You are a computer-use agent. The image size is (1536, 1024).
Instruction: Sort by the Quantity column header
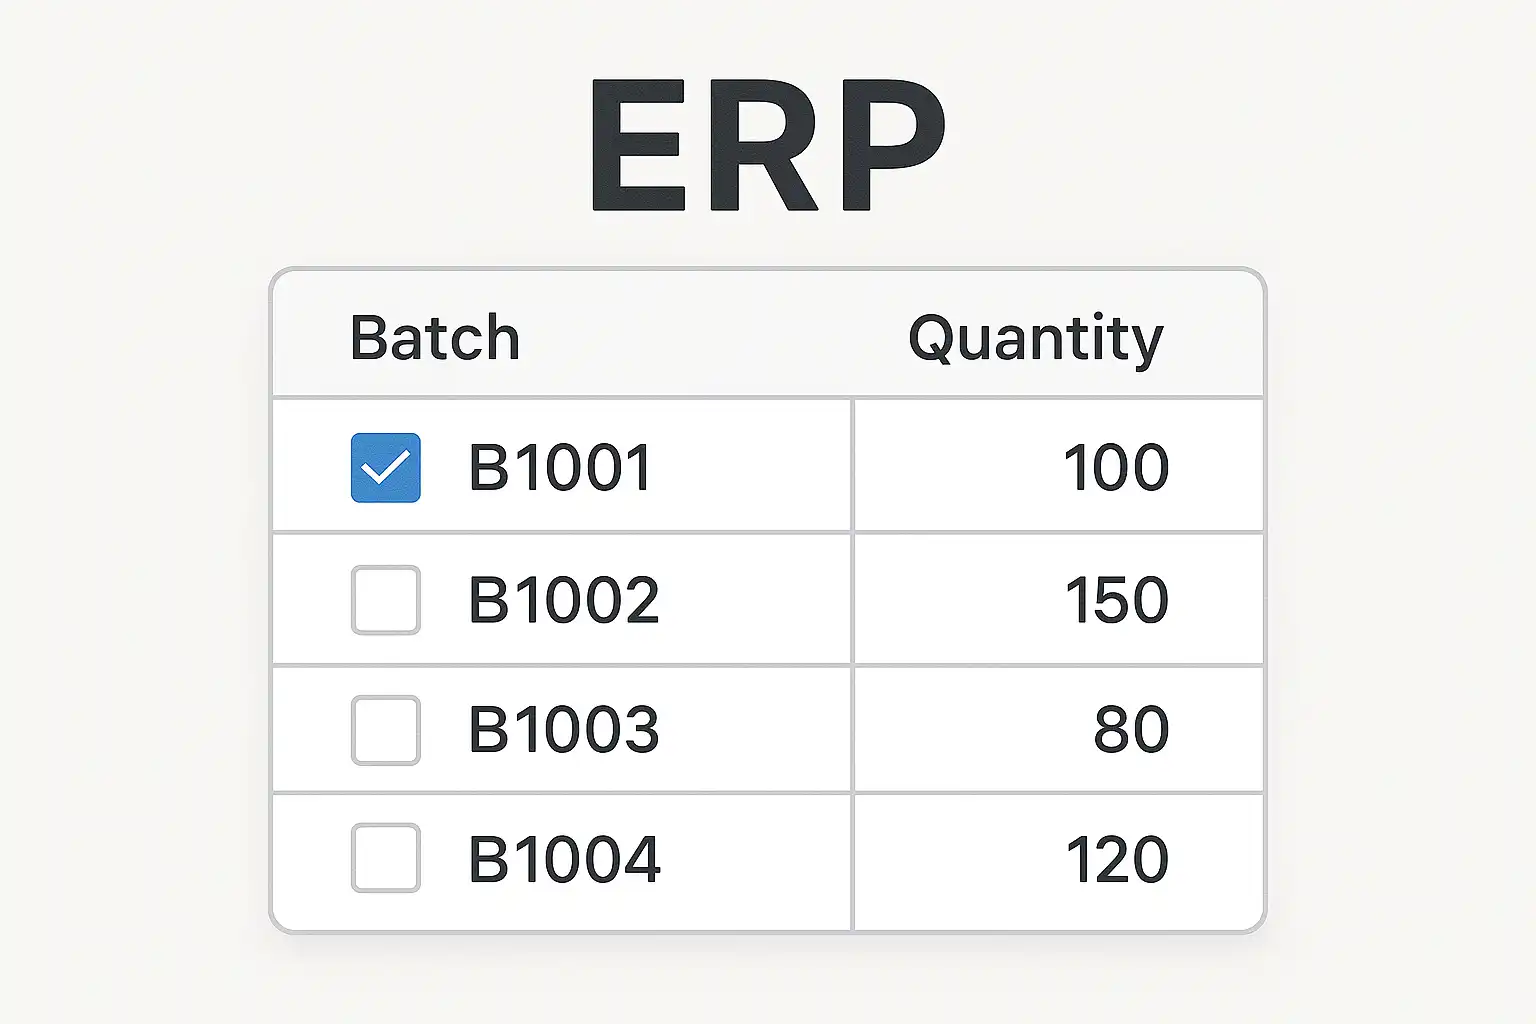pos(1035,338)
